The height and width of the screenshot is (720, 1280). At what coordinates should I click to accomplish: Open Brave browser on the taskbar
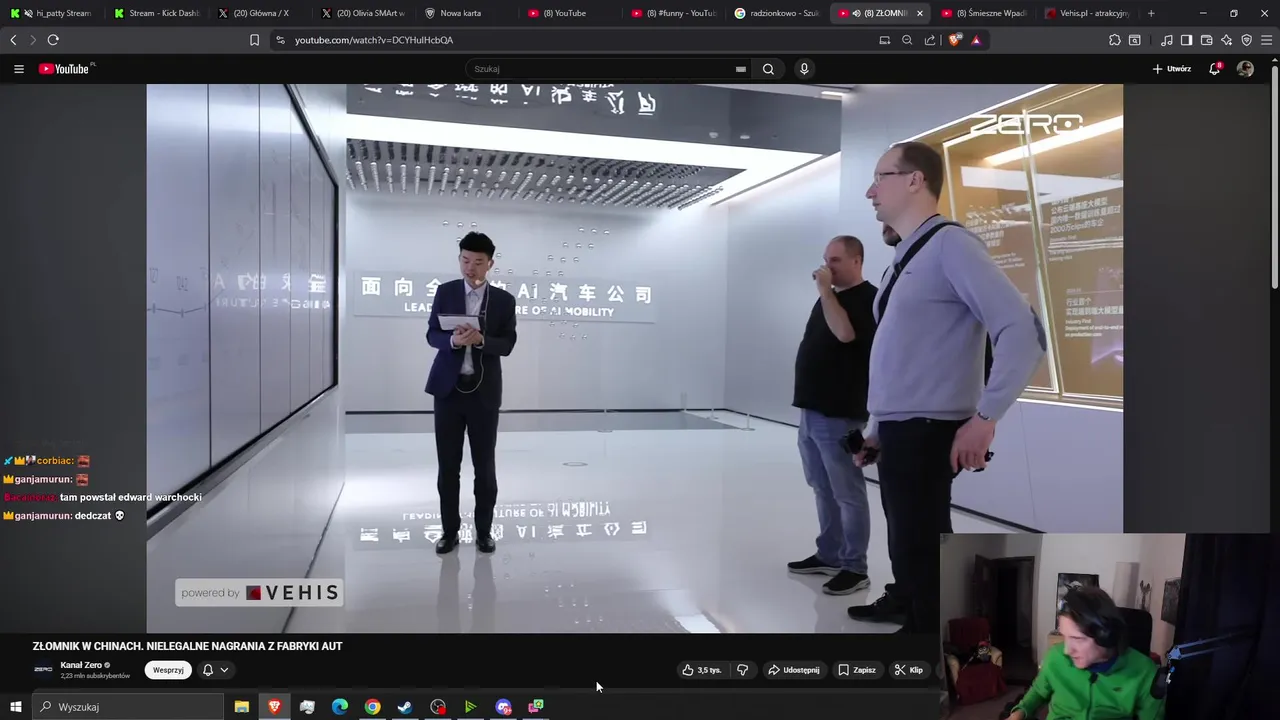point(274,707)
